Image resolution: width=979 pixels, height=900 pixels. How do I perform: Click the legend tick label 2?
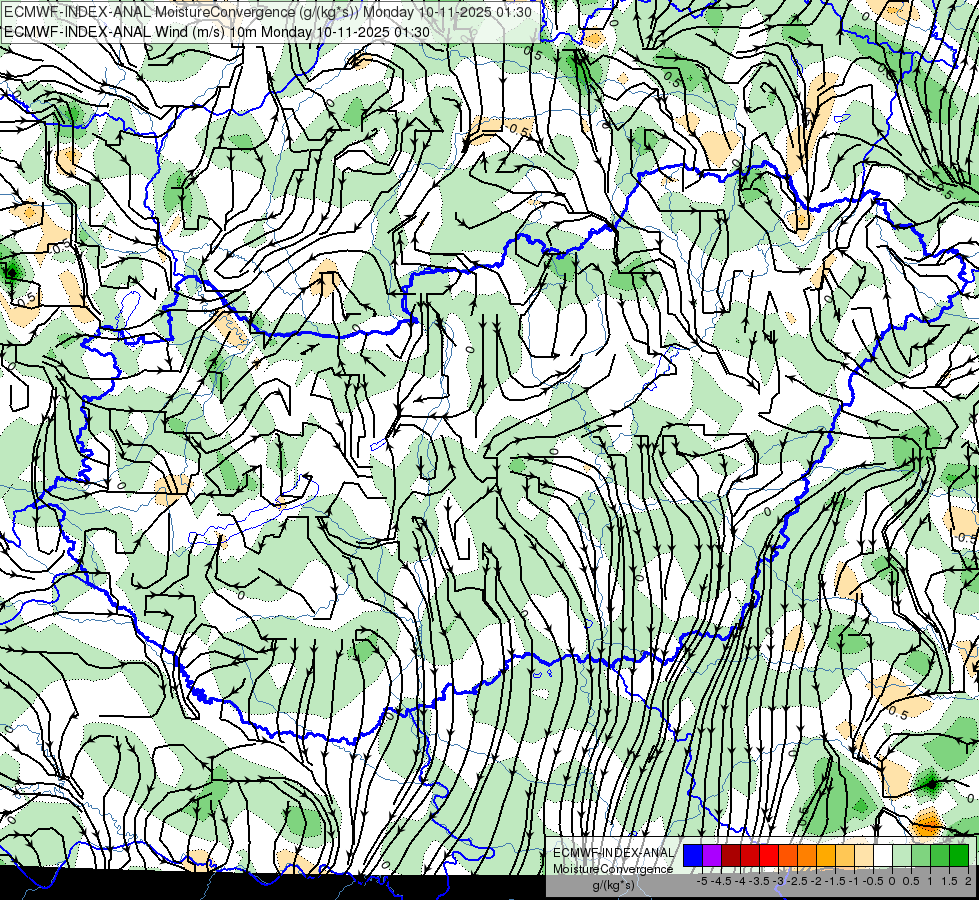pyautogui.click(x=968, y=881)
